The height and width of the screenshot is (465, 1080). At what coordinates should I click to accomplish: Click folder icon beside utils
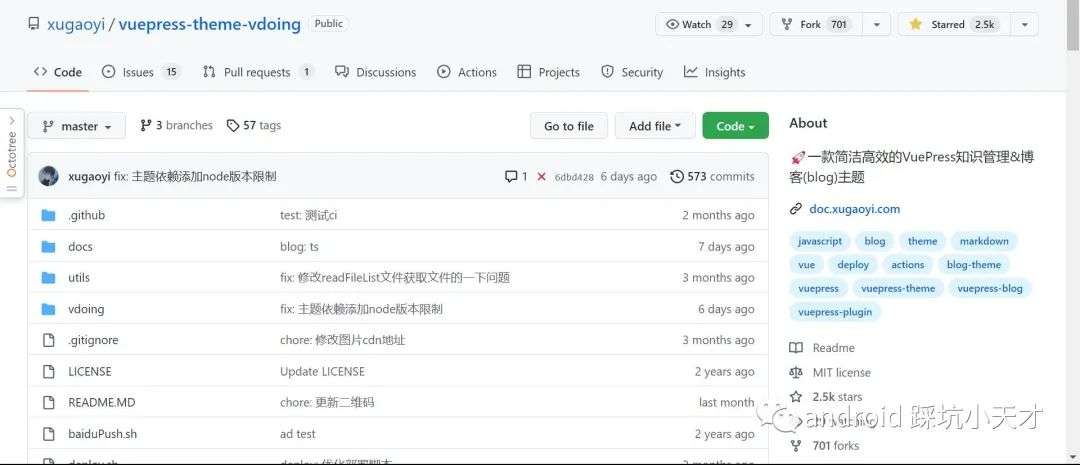click(x=48, y=278)
